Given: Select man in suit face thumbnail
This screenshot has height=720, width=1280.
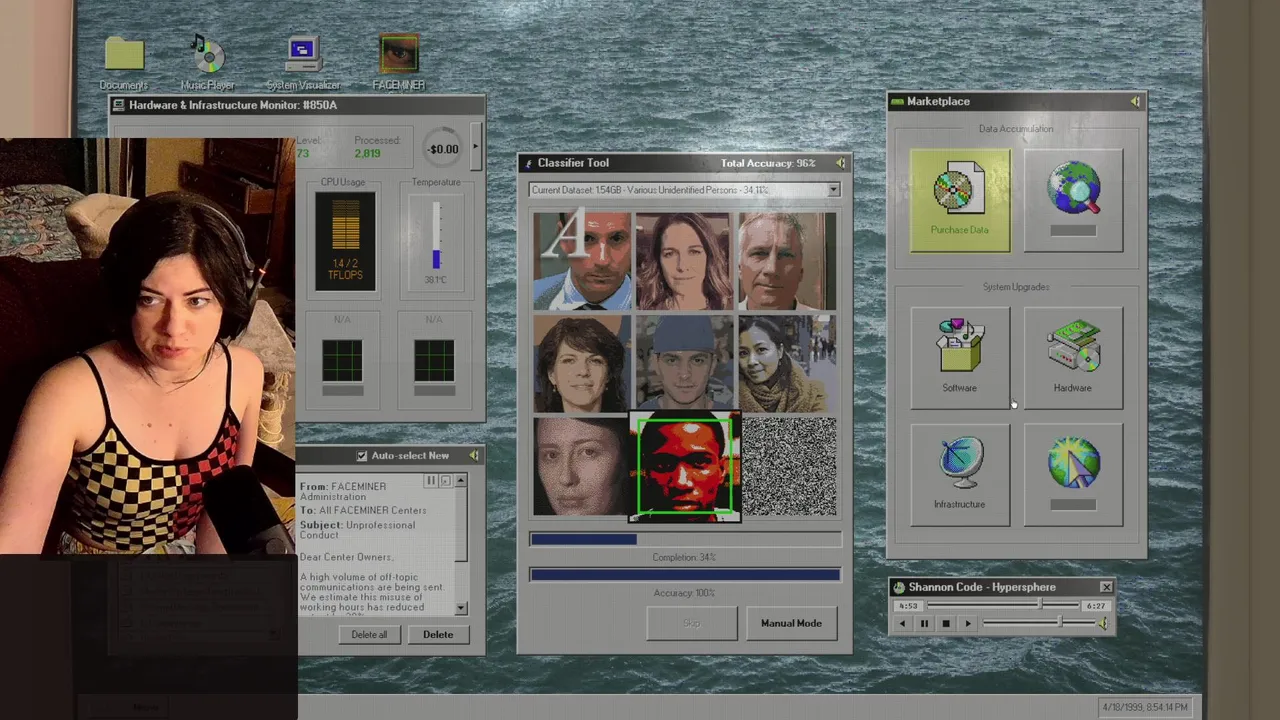Looking at the screenshot, I should point(582,261).
